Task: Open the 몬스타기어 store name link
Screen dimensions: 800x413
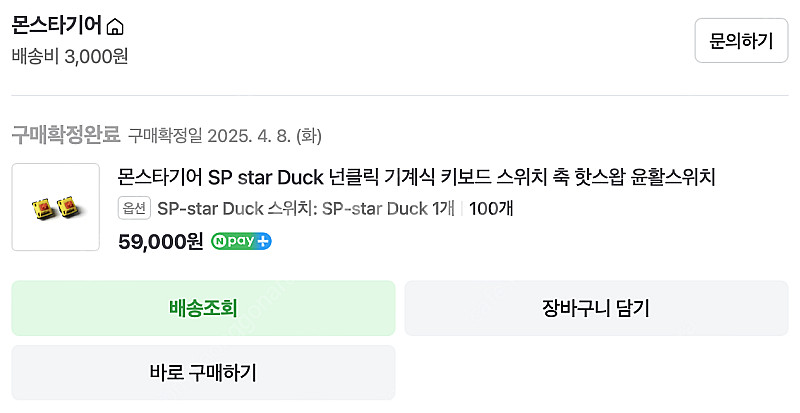Action: 56,26
